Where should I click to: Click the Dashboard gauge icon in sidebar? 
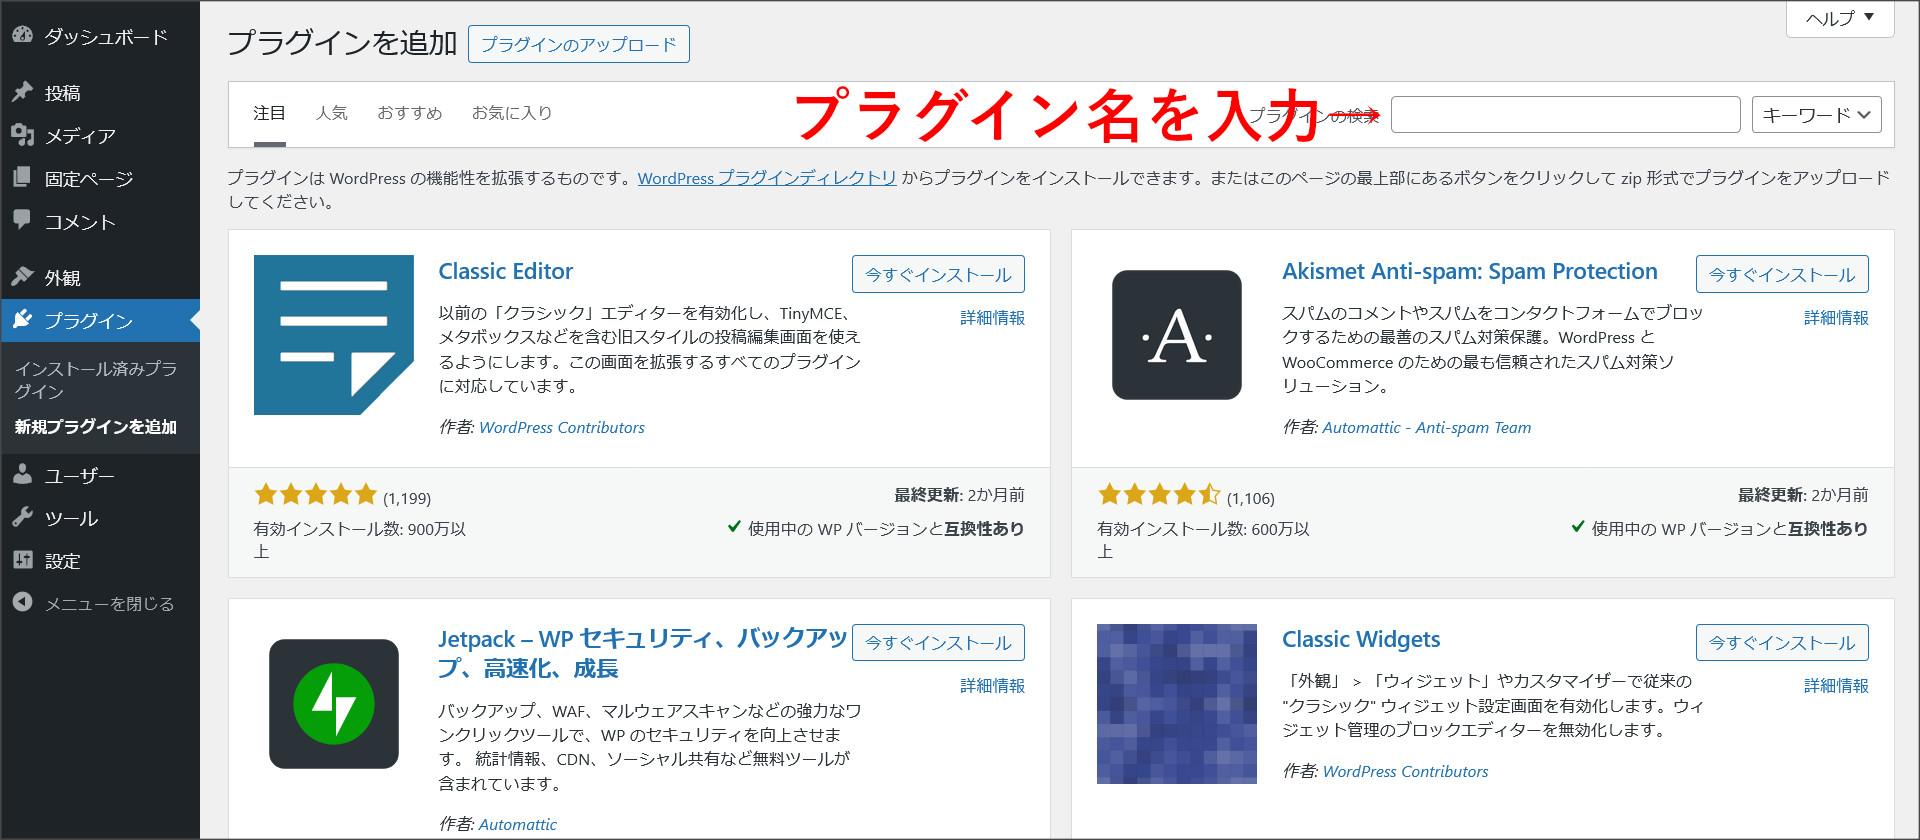(x=22, y=35)
